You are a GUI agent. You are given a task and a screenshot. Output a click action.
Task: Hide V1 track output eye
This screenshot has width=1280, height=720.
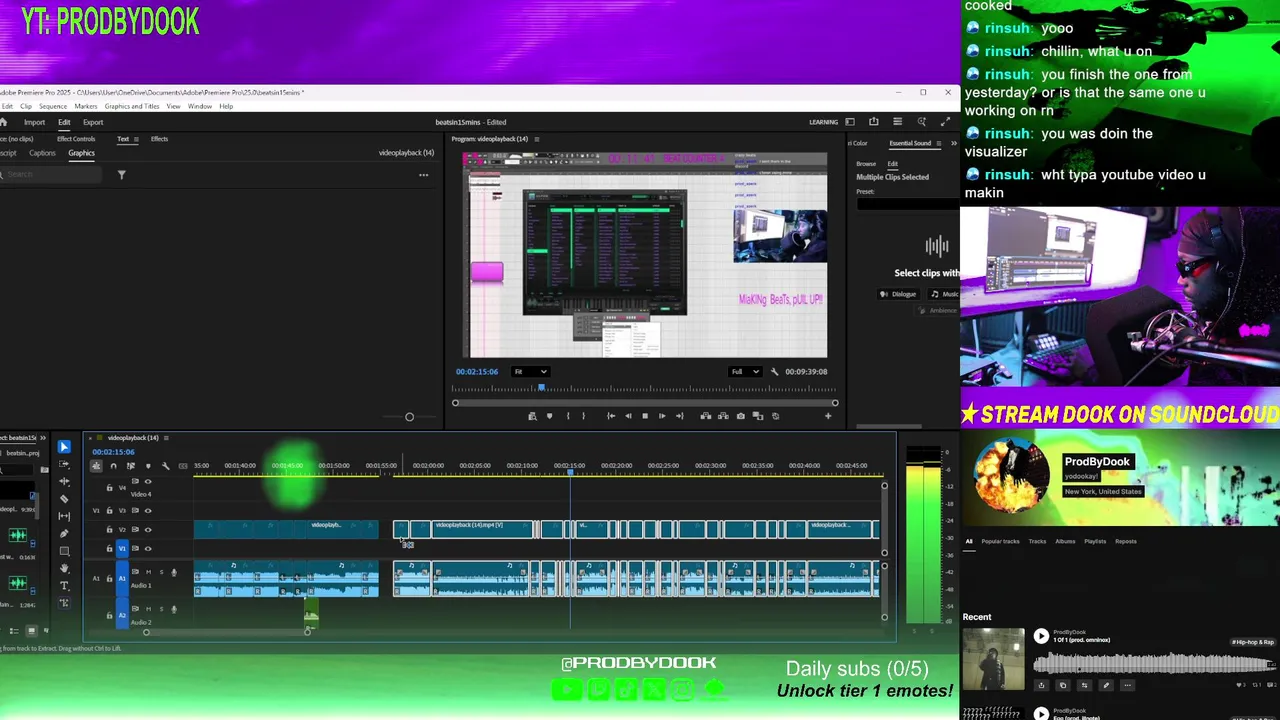click(148, 548)
